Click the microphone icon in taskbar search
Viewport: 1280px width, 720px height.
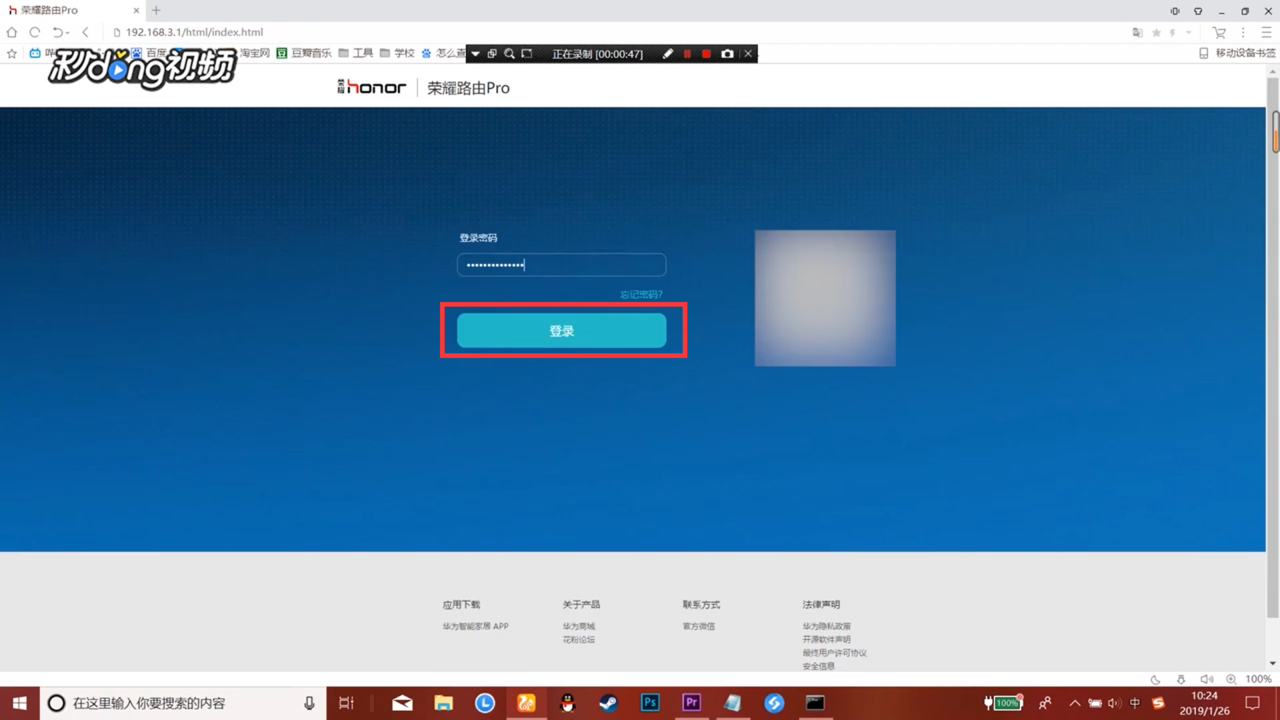click(309, 703)
